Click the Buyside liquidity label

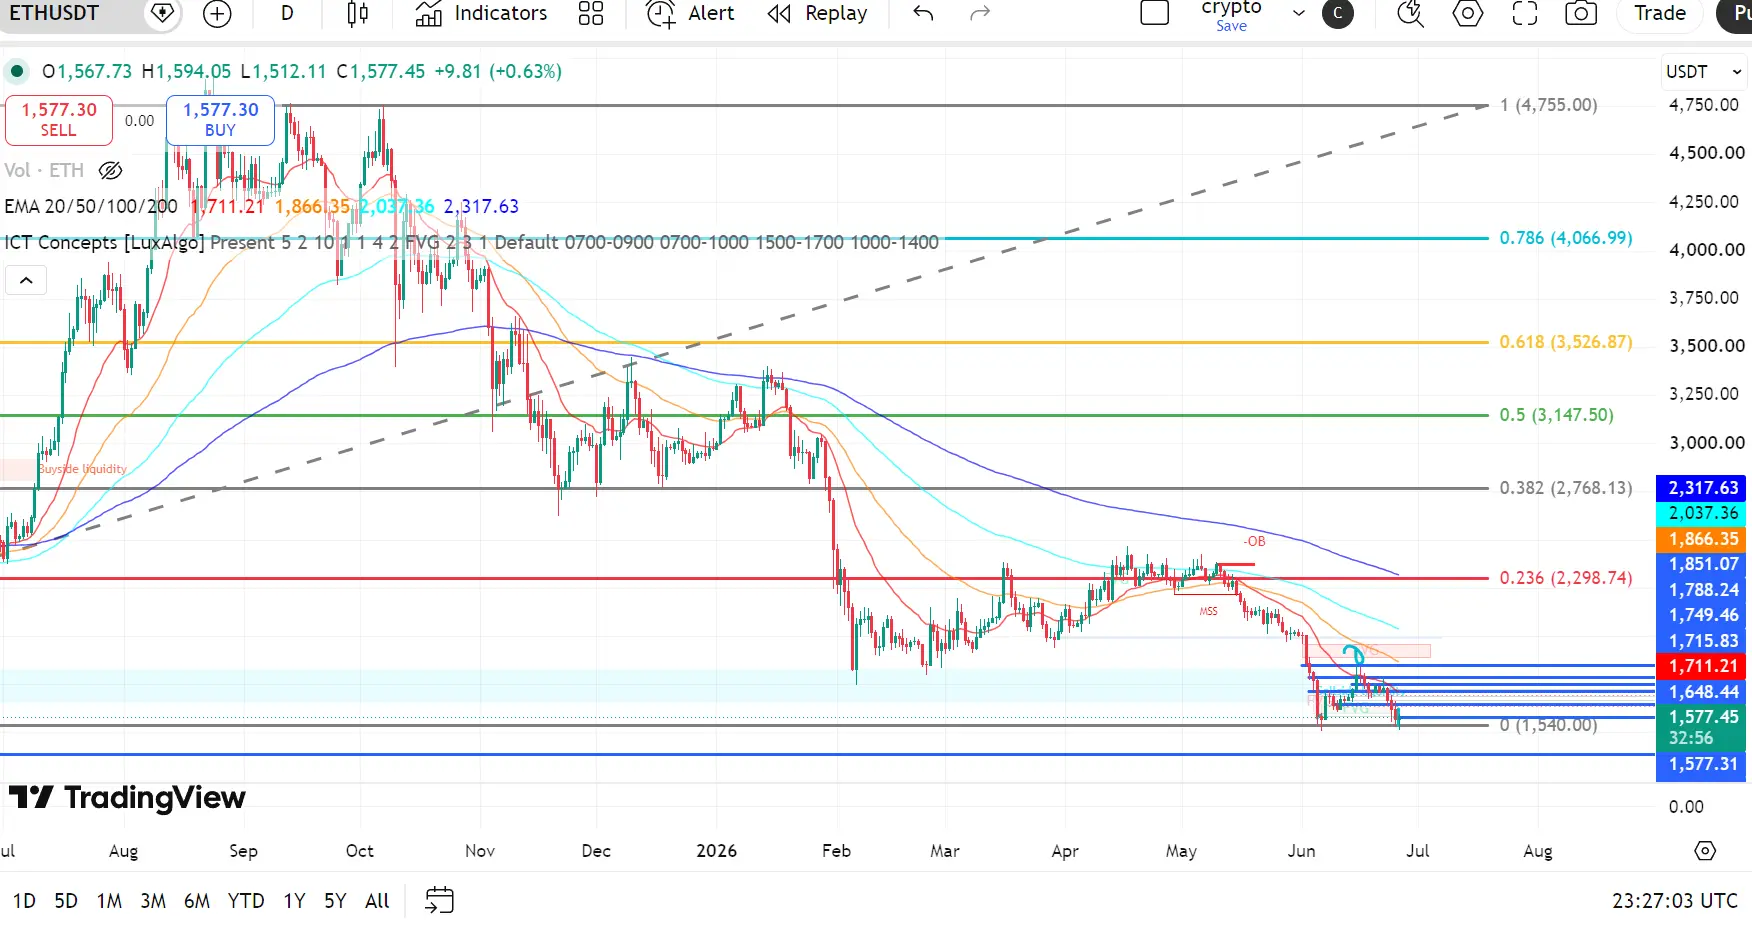coord(83,469)
